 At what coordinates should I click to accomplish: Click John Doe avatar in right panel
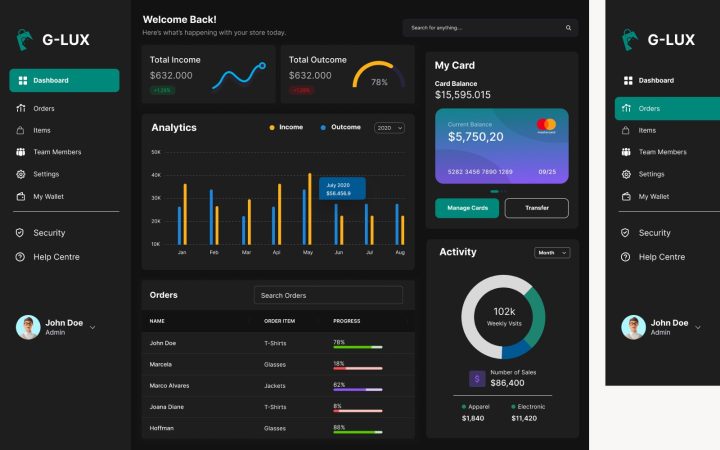634,327
